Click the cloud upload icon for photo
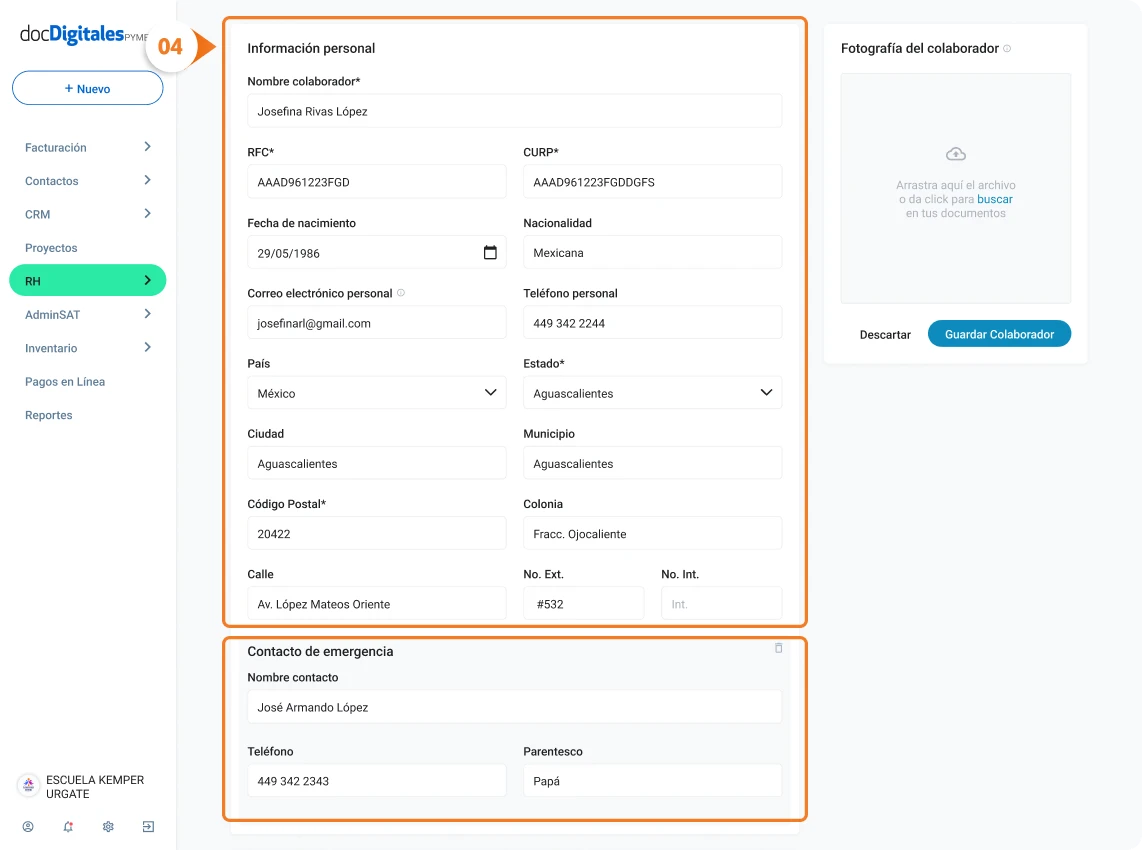 pos(956,154)
